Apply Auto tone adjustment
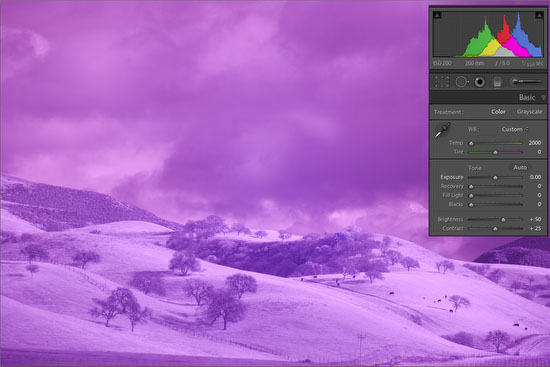This screenshot has width=550, height=367. 520,167
